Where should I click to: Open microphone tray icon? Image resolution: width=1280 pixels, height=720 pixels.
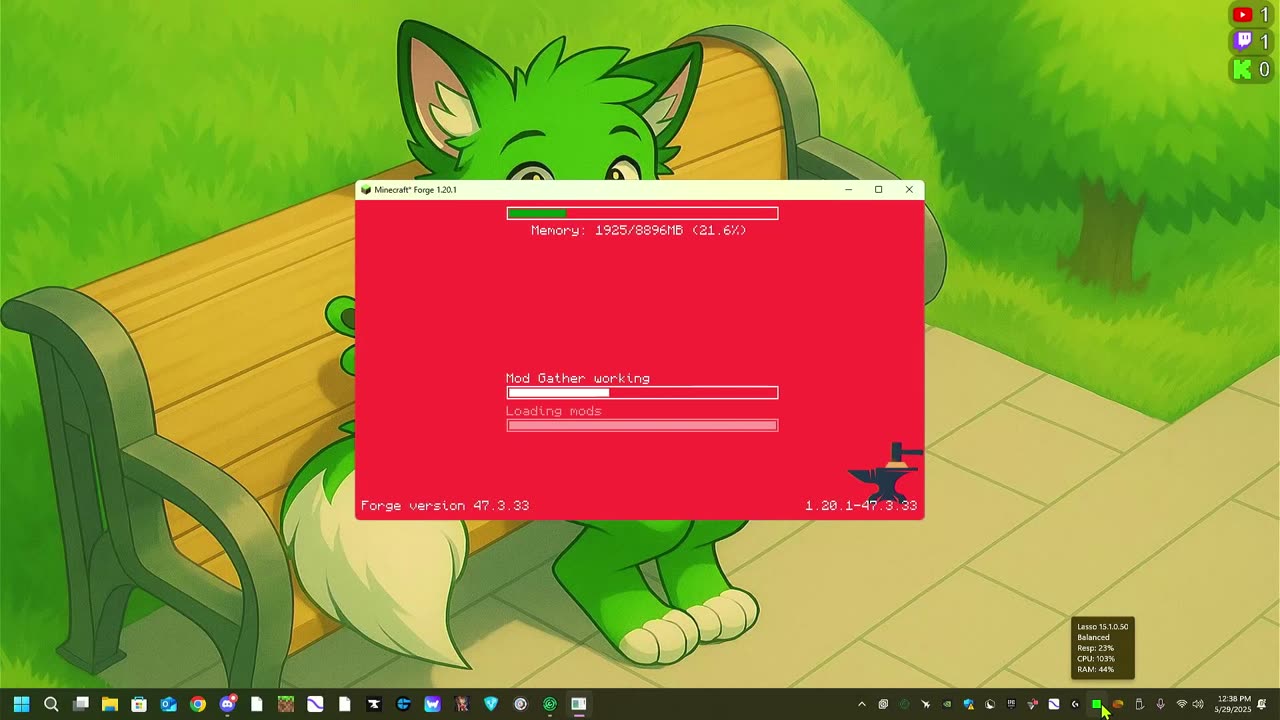(x=1160, y=704)
